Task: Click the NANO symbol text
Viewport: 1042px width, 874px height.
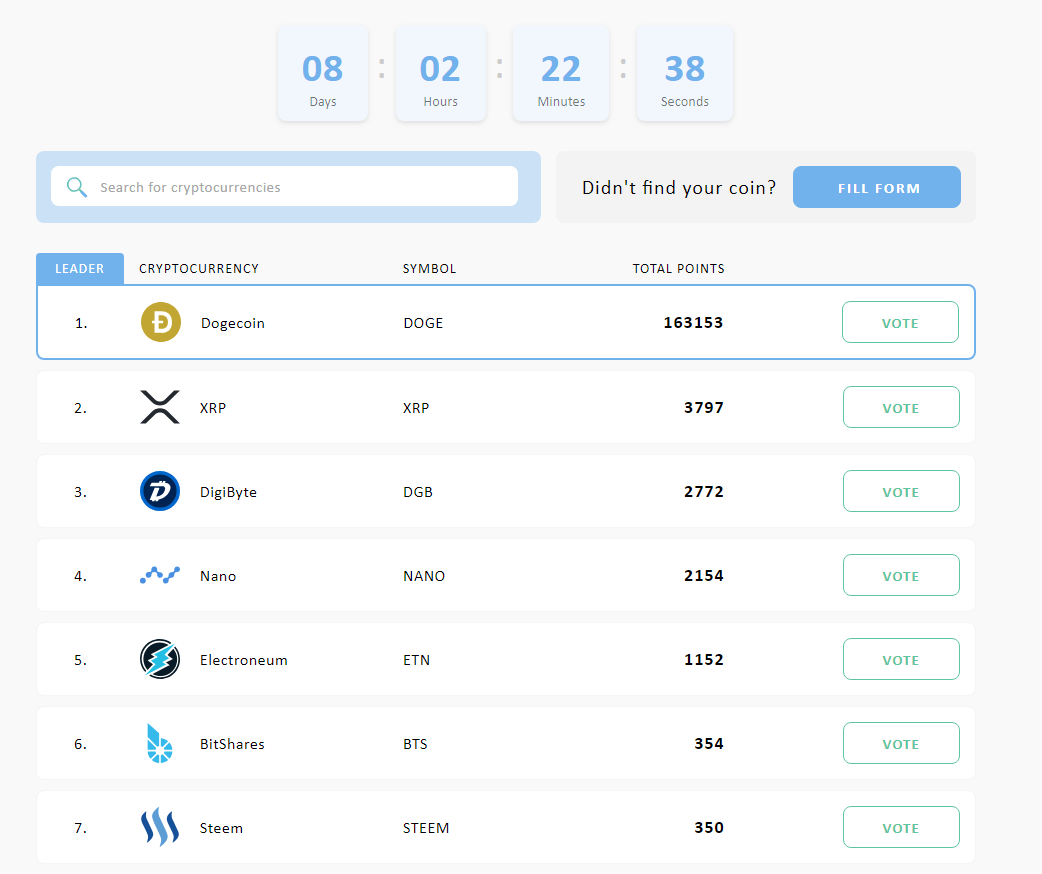Action: point(424,576)
